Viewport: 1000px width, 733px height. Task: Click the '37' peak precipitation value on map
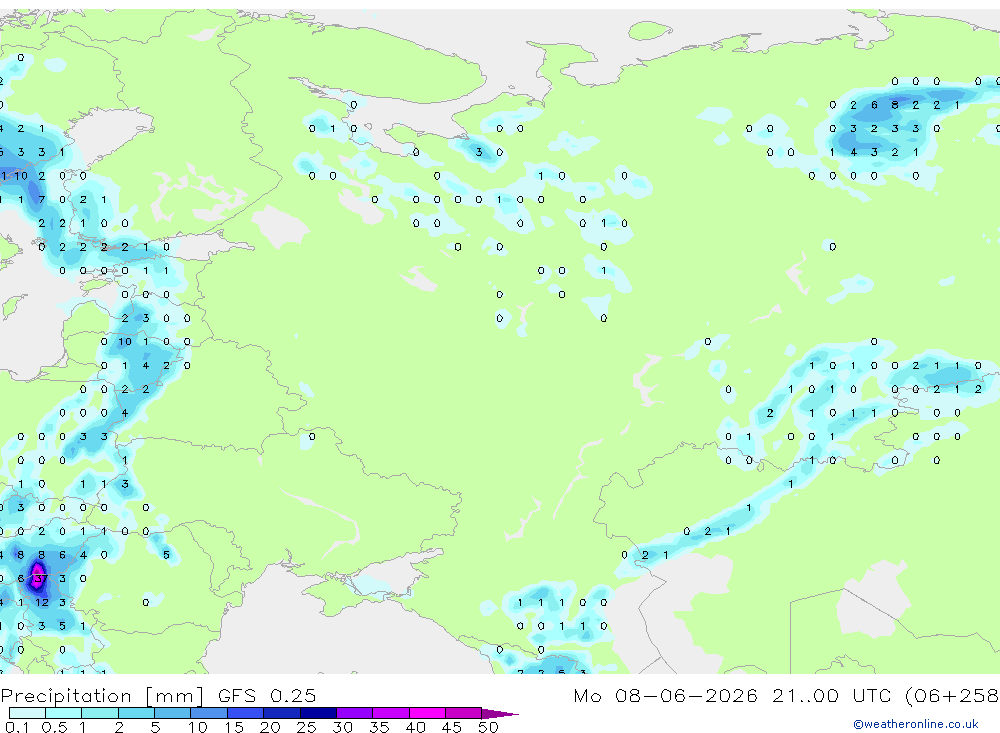[40, 579]
